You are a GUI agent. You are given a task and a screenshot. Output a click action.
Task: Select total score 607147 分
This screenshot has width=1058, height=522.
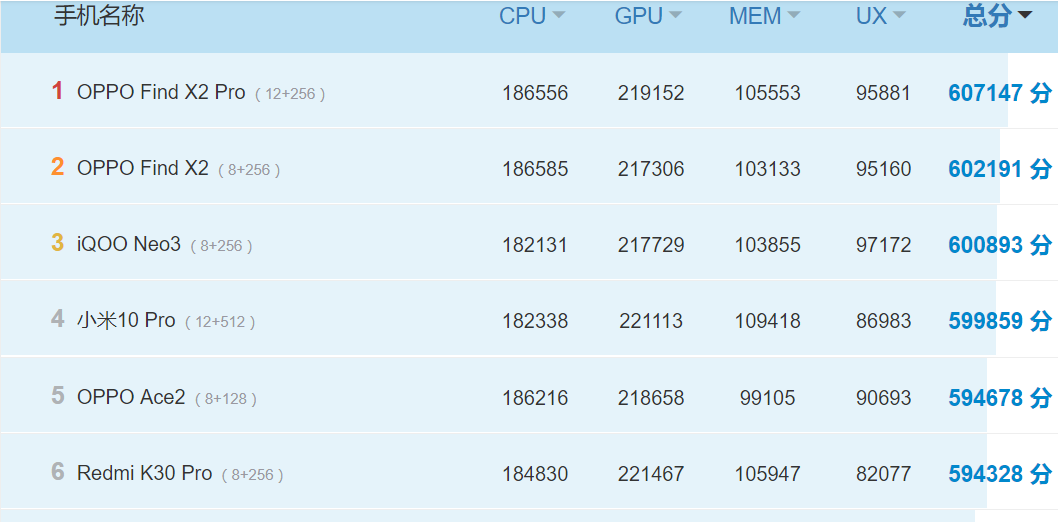(1000, 92)
